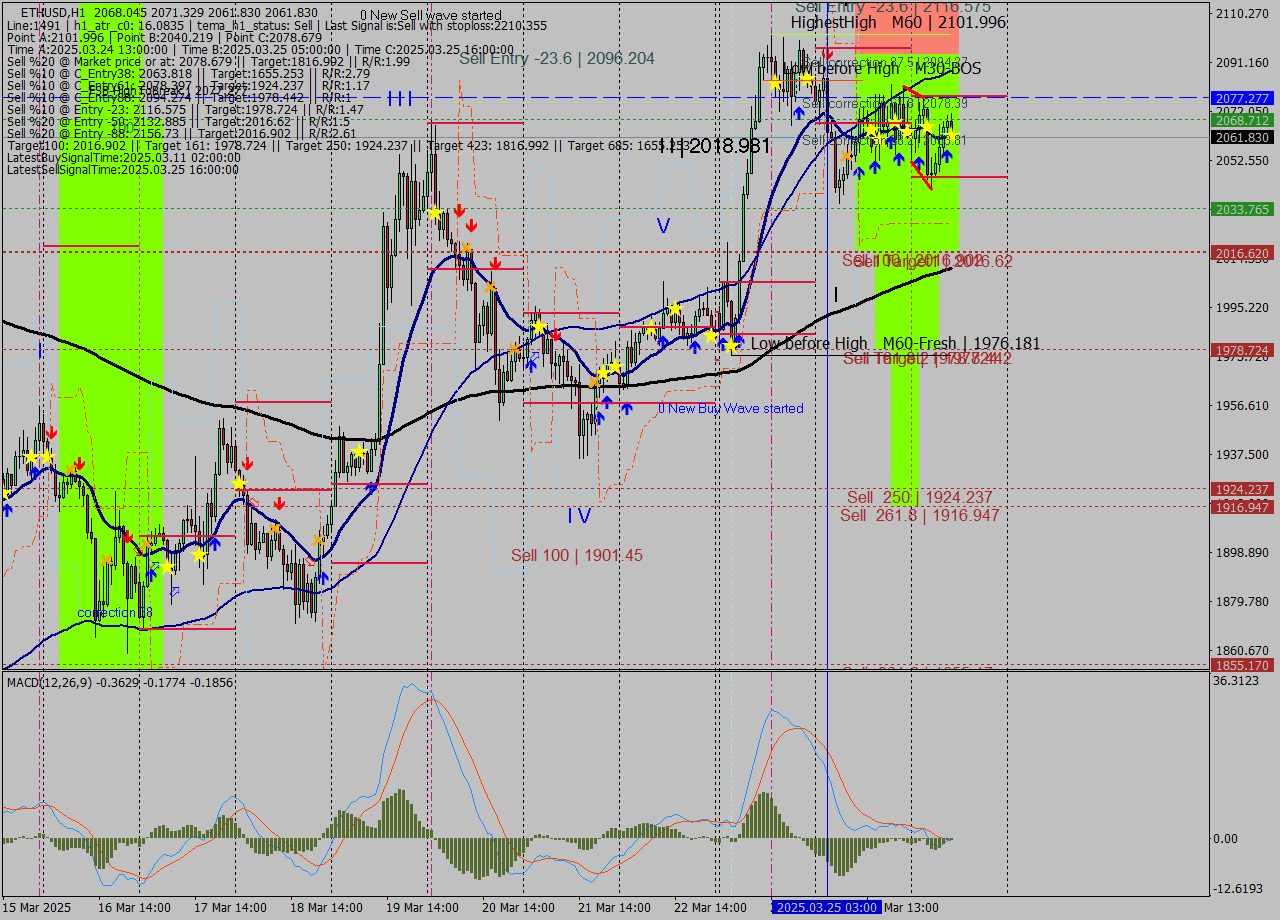Select the orange star marker in the left green zone
Image resolution: width=1280 pixels, height=920 pixels.
(x=70, y=470)
